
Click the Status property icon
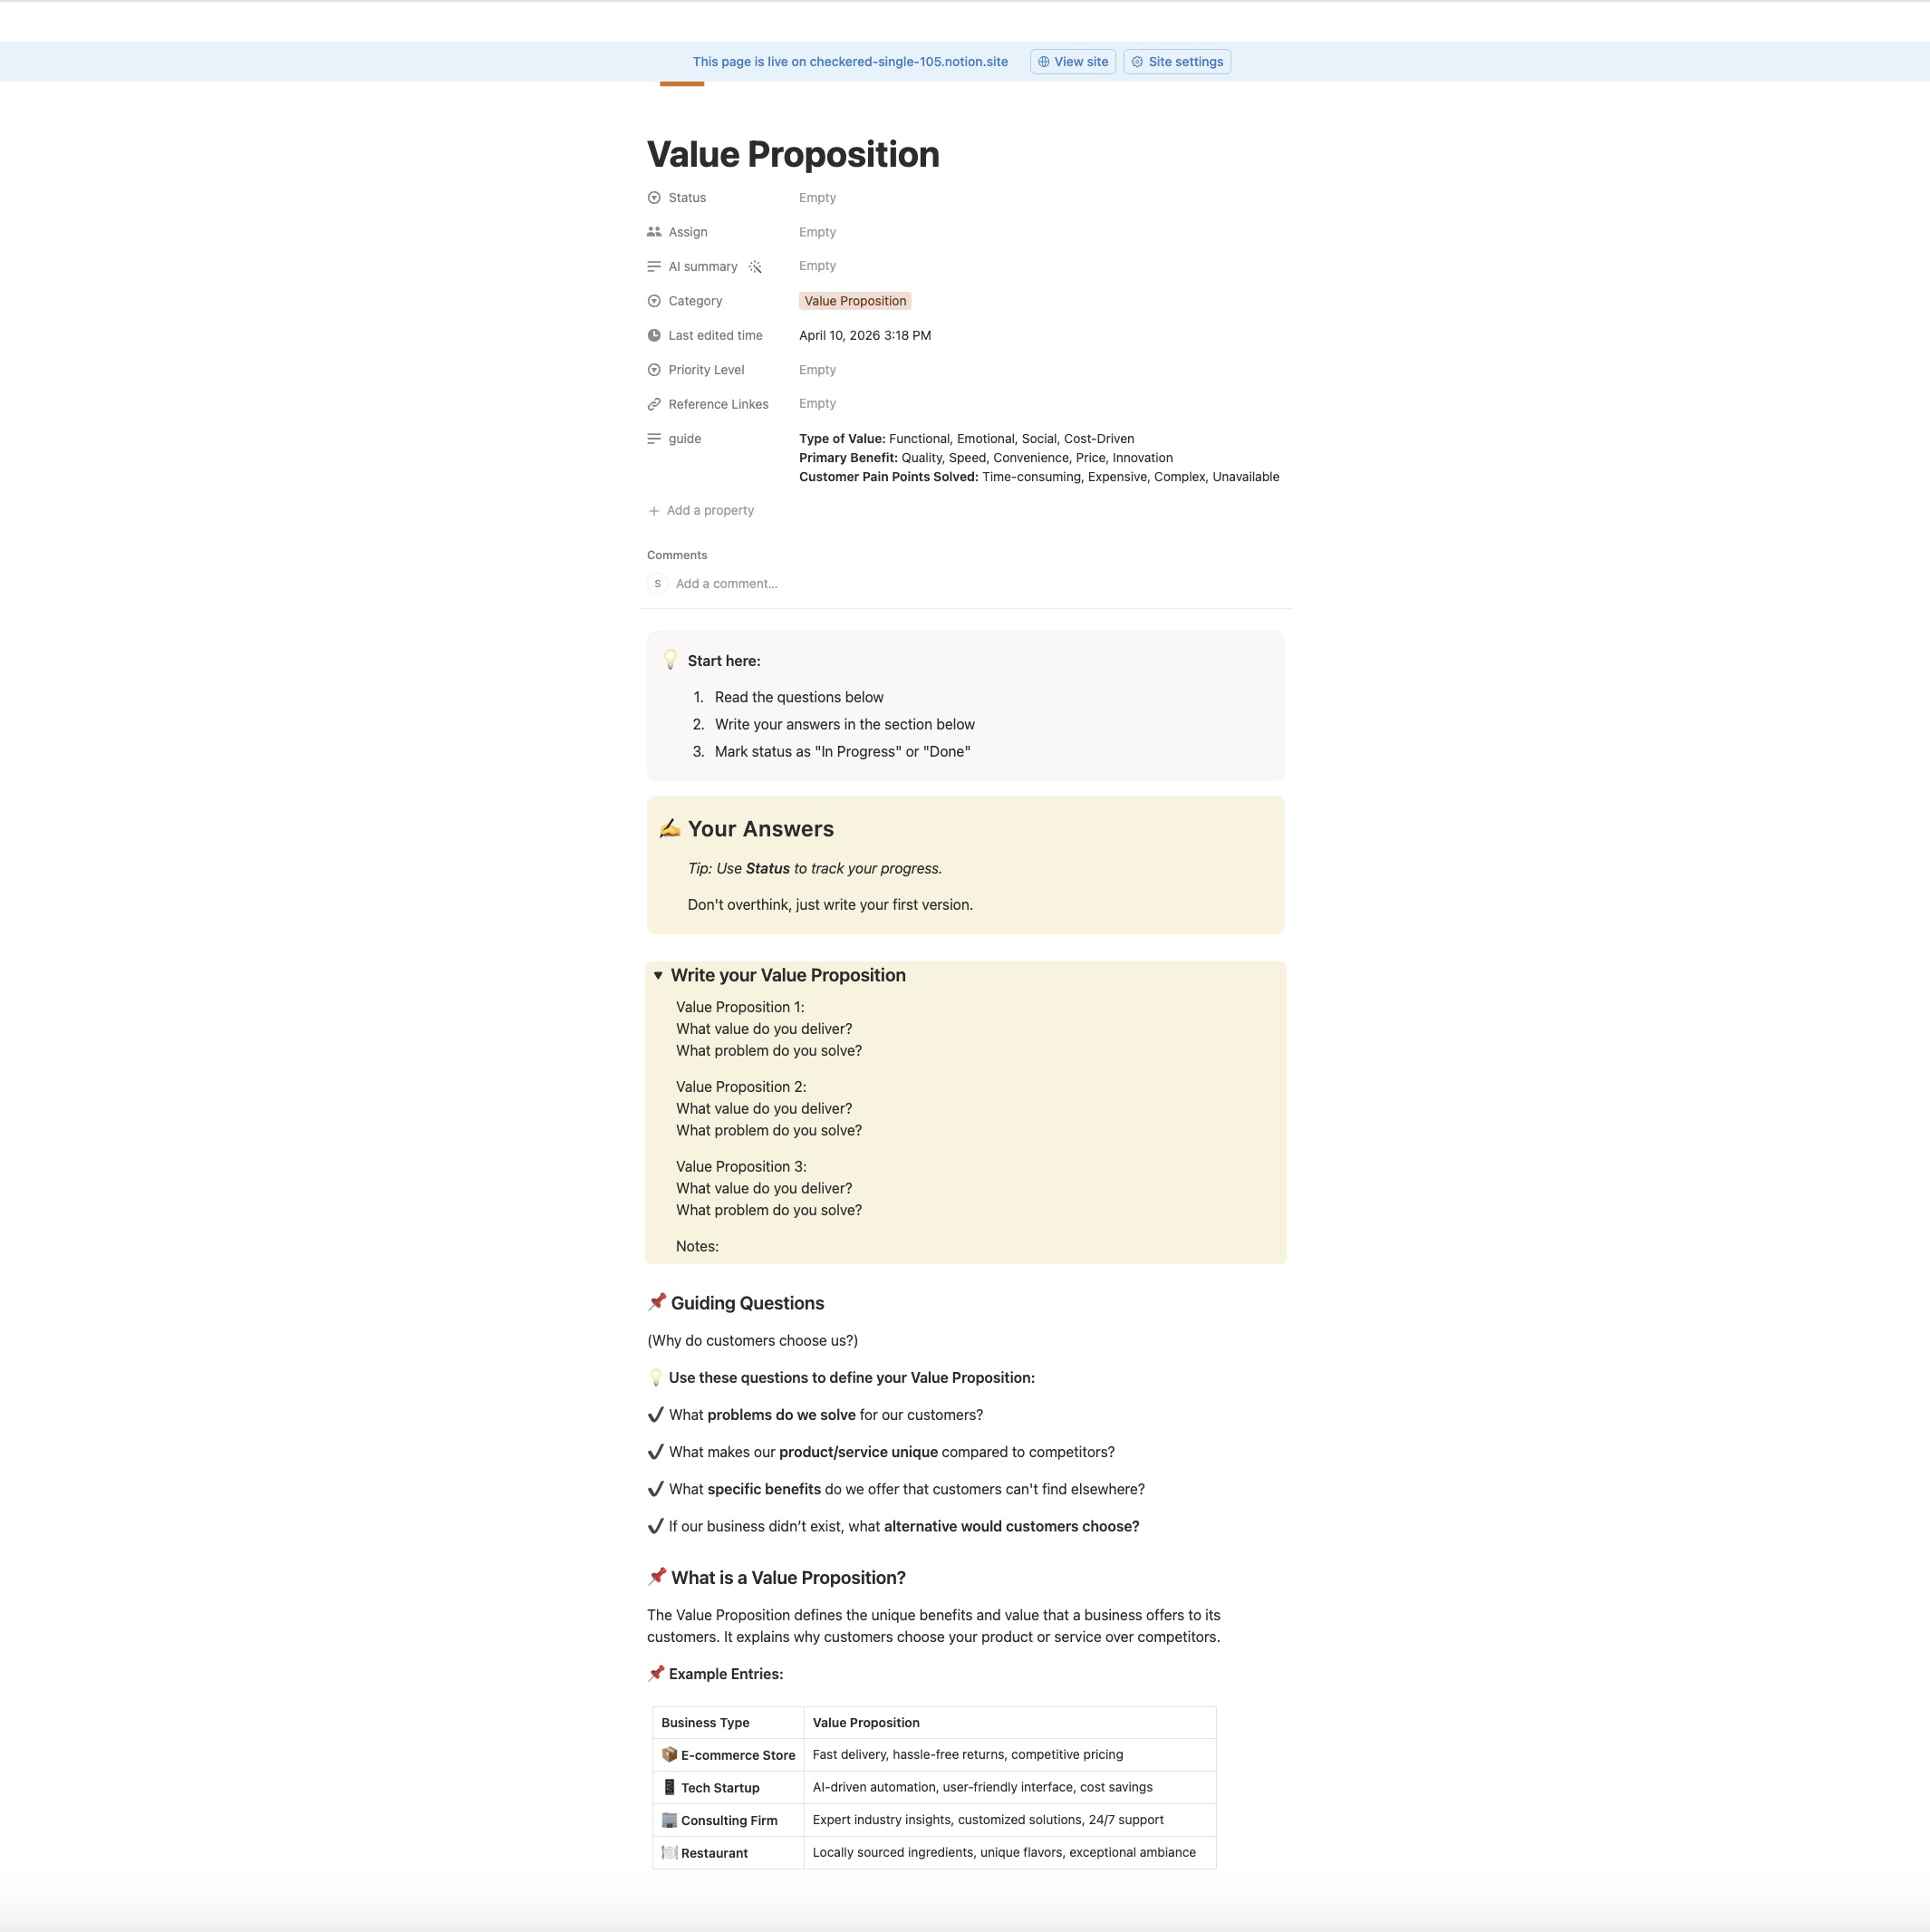[654, 197]
